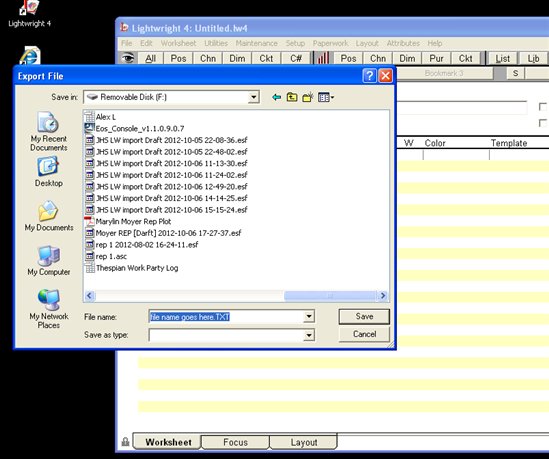This screenshot has width=549, height=459.
Task: Open the Worksheet menu
Action: (x=178, y=43)
